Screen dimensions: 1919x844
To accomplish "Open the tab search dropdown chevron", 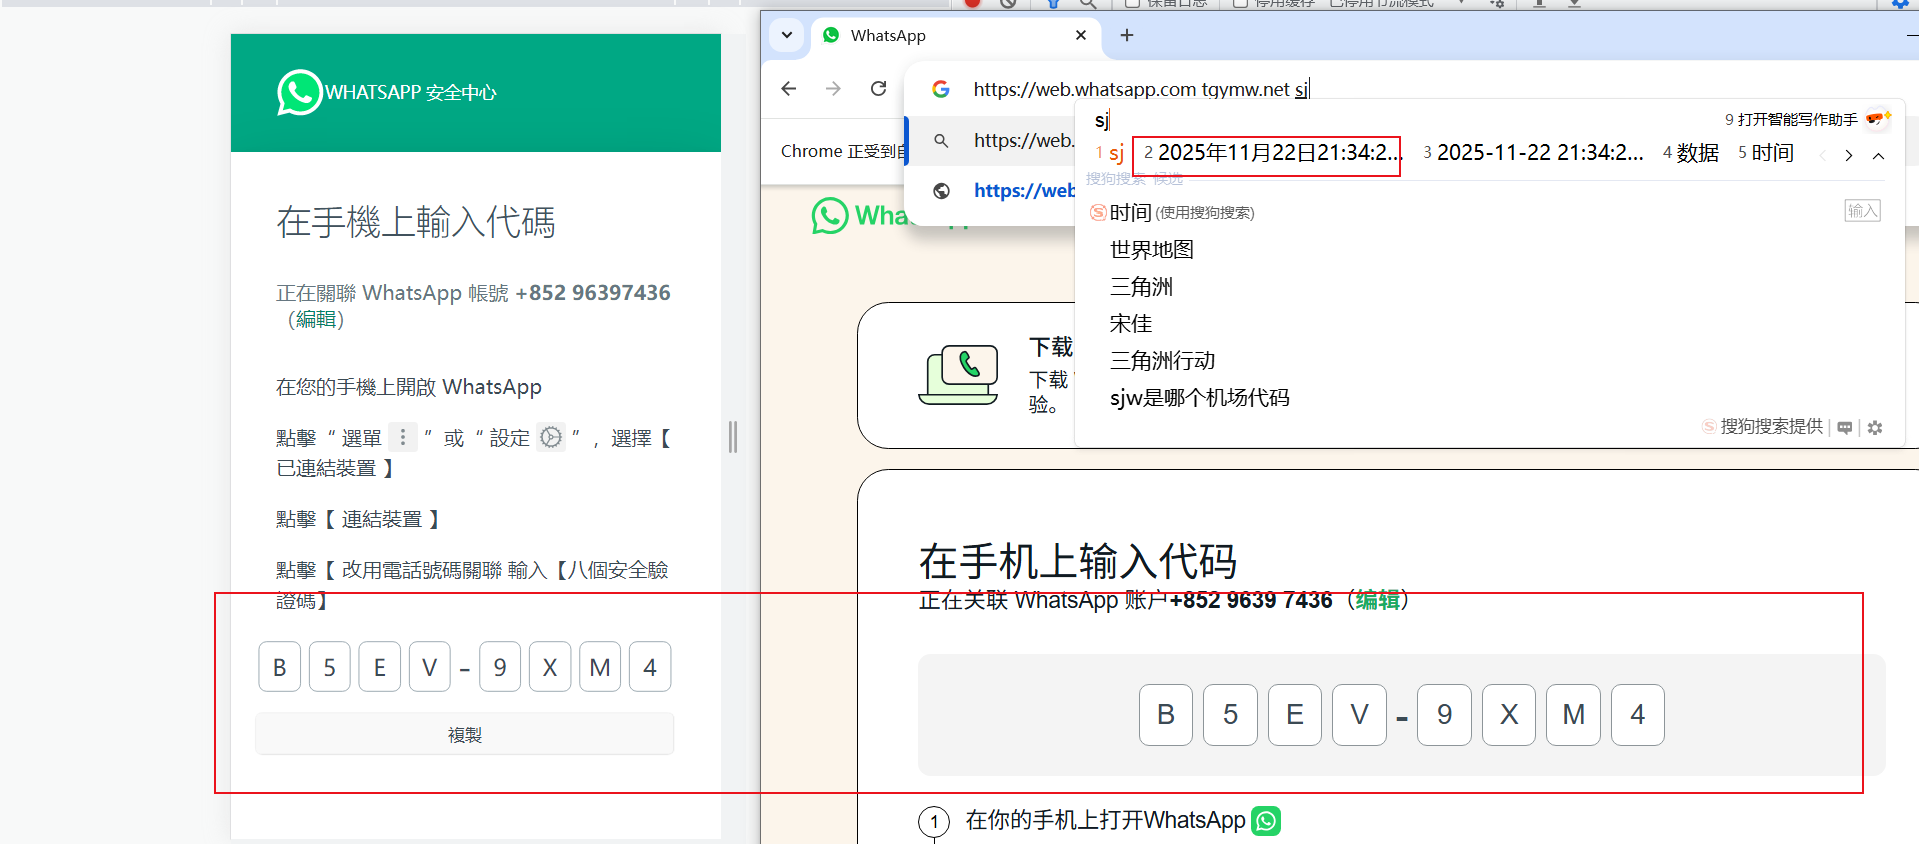I will tap(787, 36).
